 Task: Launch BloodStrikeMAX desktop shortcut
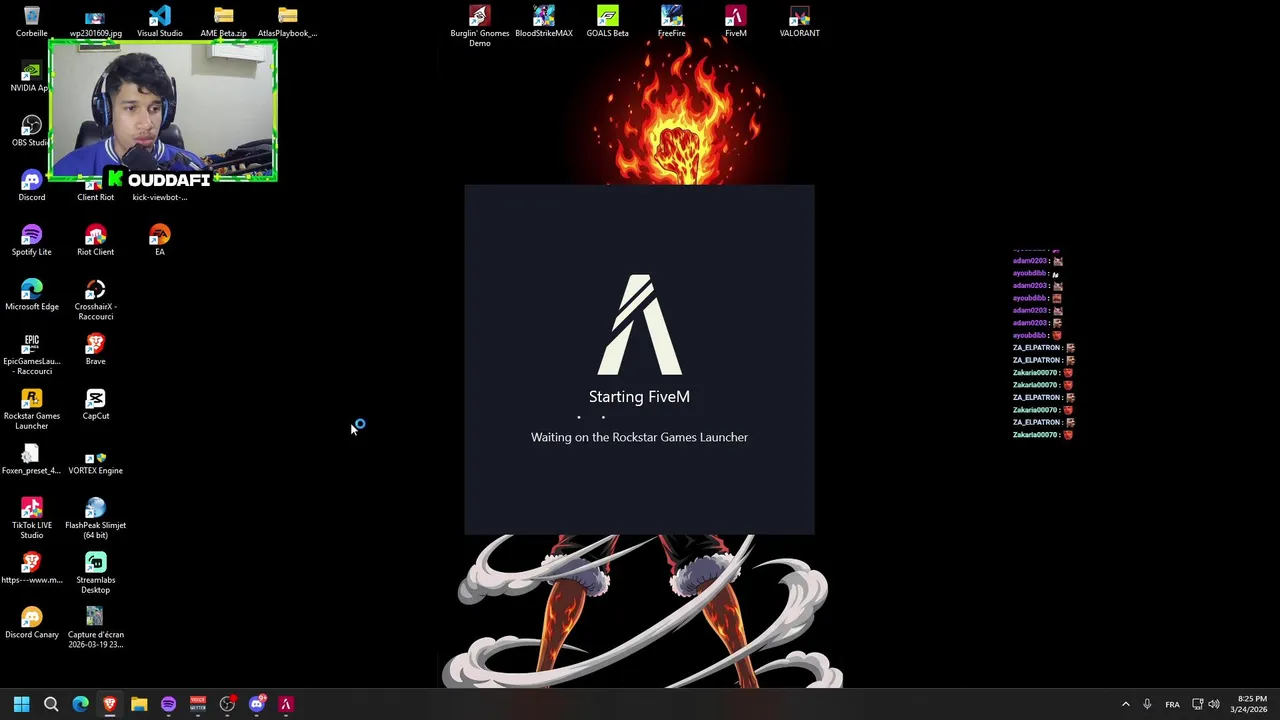543,21
